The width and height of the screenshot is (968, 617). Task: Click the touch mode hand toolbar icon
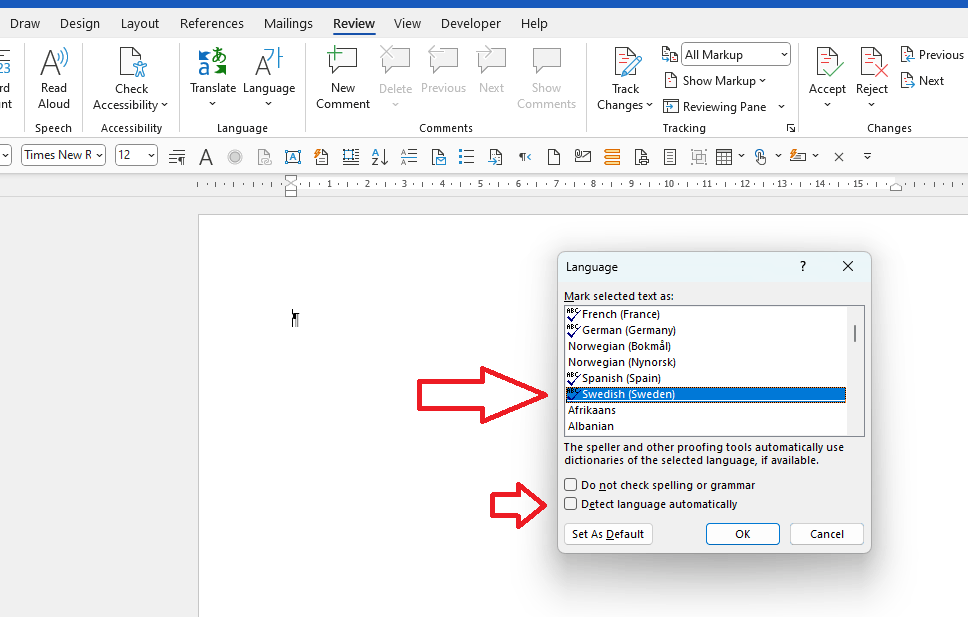pyautogui.click(x=760, y=157)
